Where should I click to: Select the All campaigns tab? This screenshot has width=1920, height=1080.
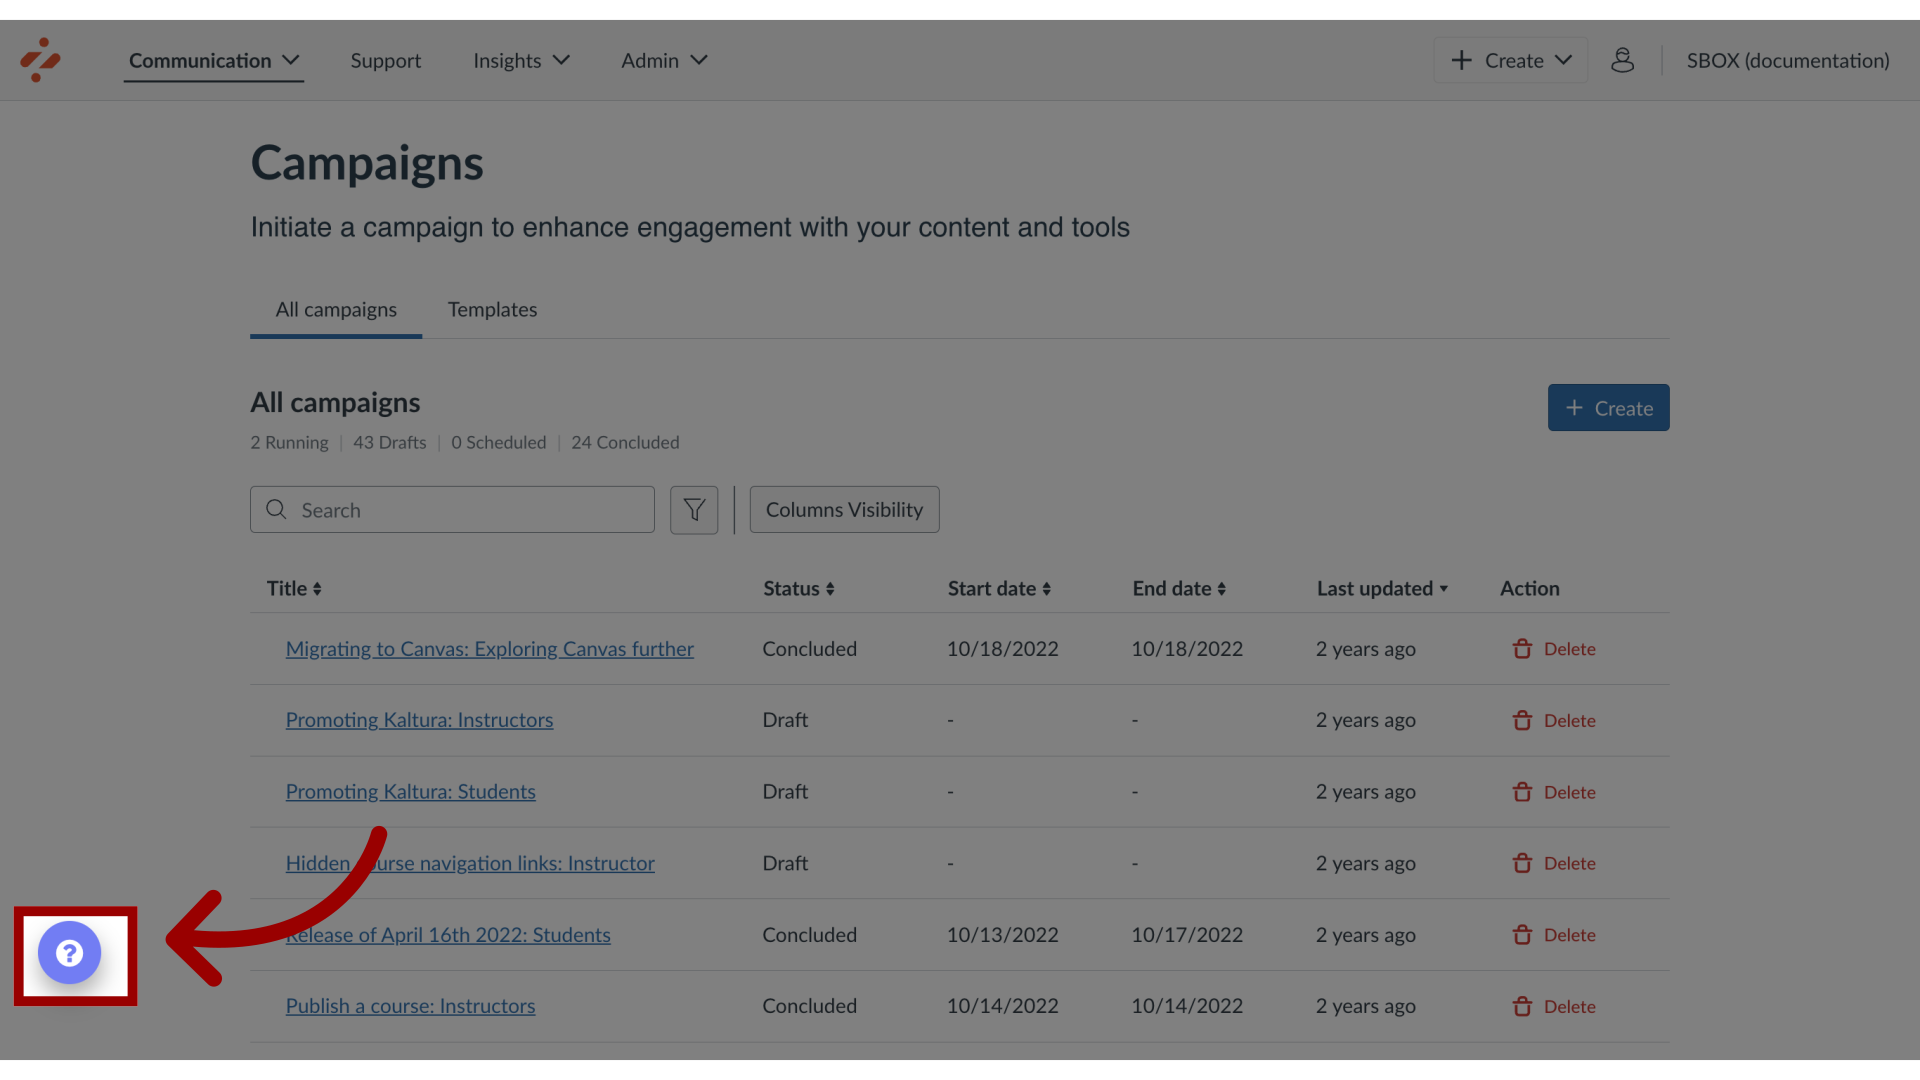pos(336,309)
